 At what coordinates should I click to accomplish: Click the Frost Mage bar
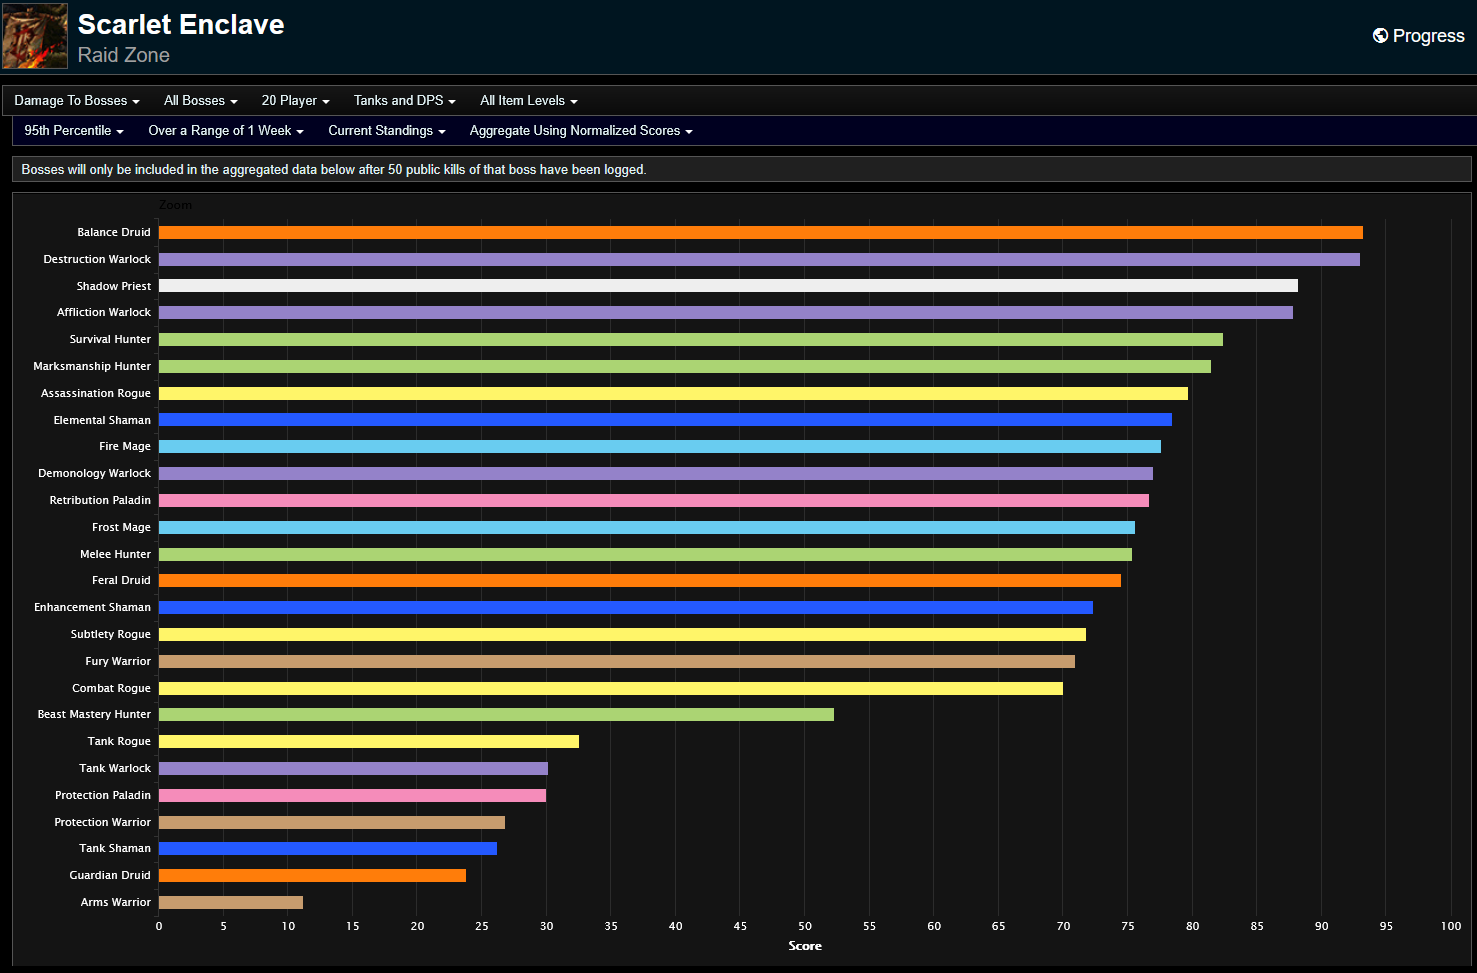[647, 527]
